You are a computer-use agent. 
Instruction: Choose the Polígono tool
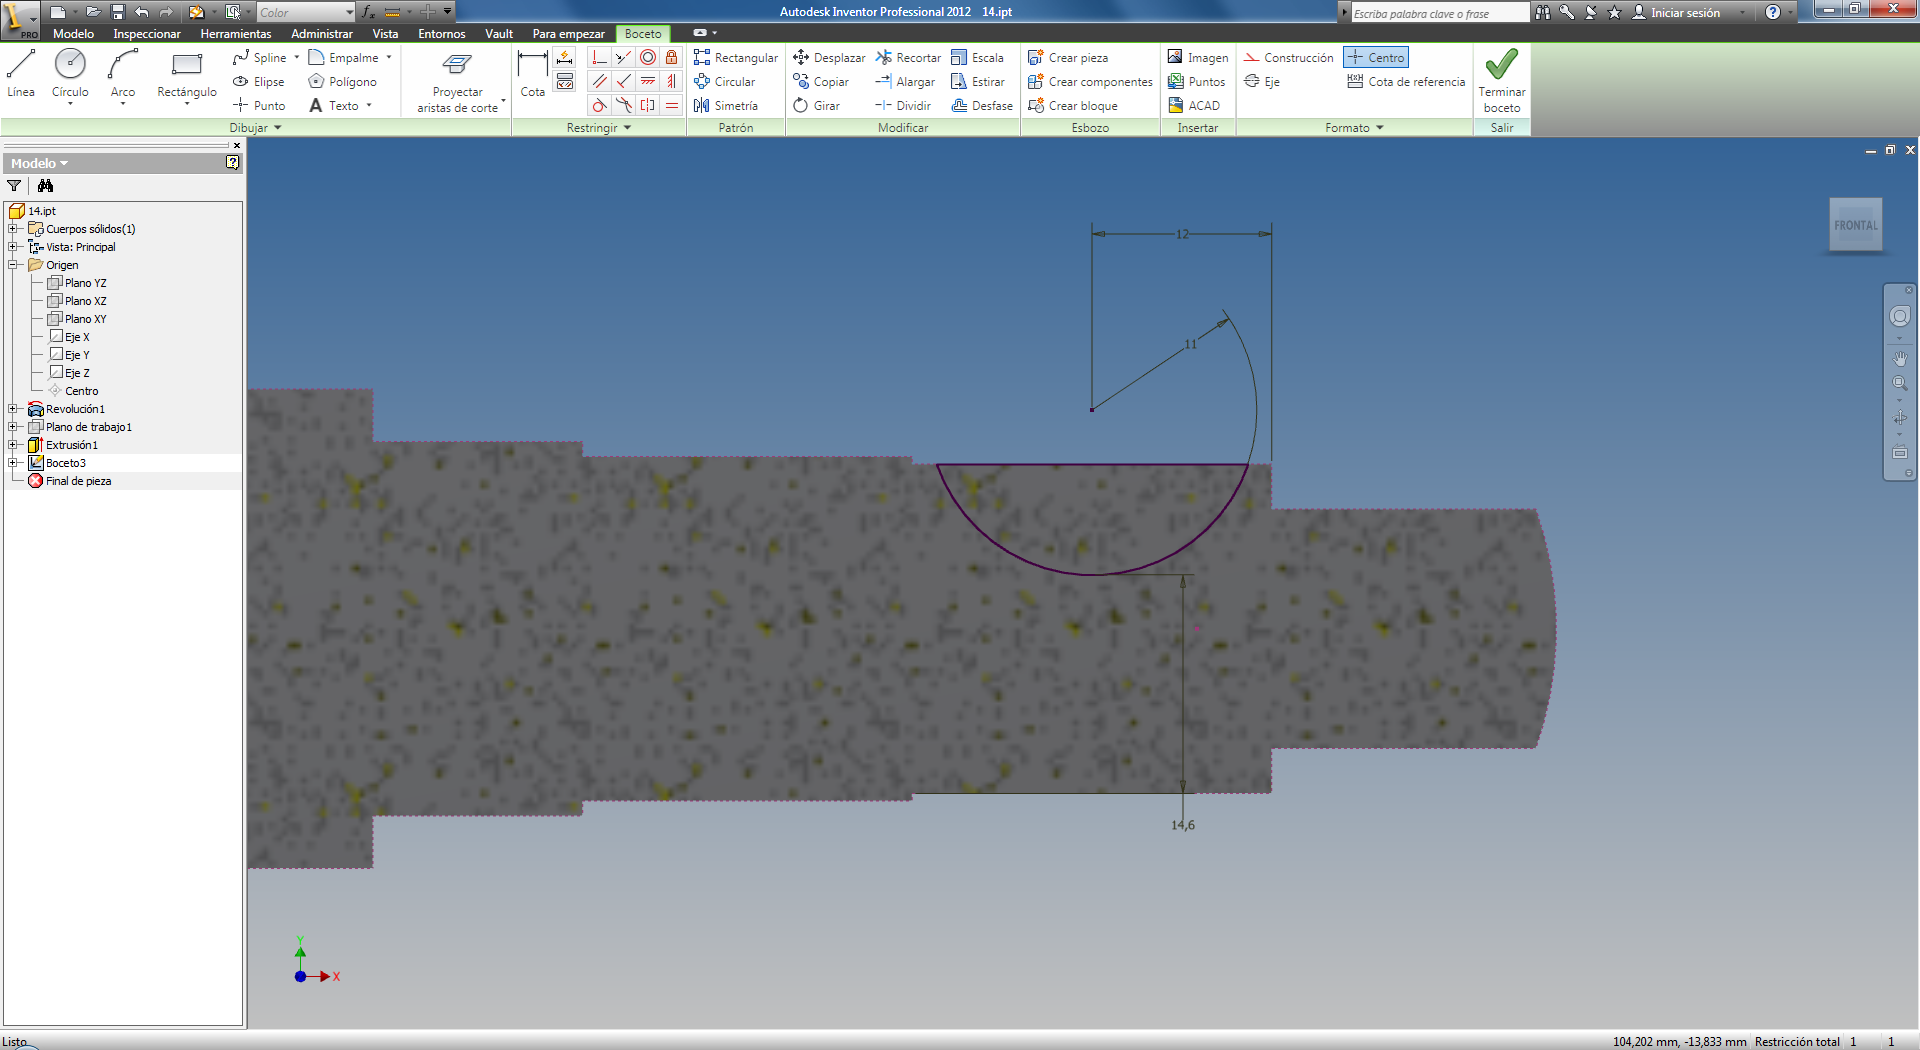pos(343,82)
